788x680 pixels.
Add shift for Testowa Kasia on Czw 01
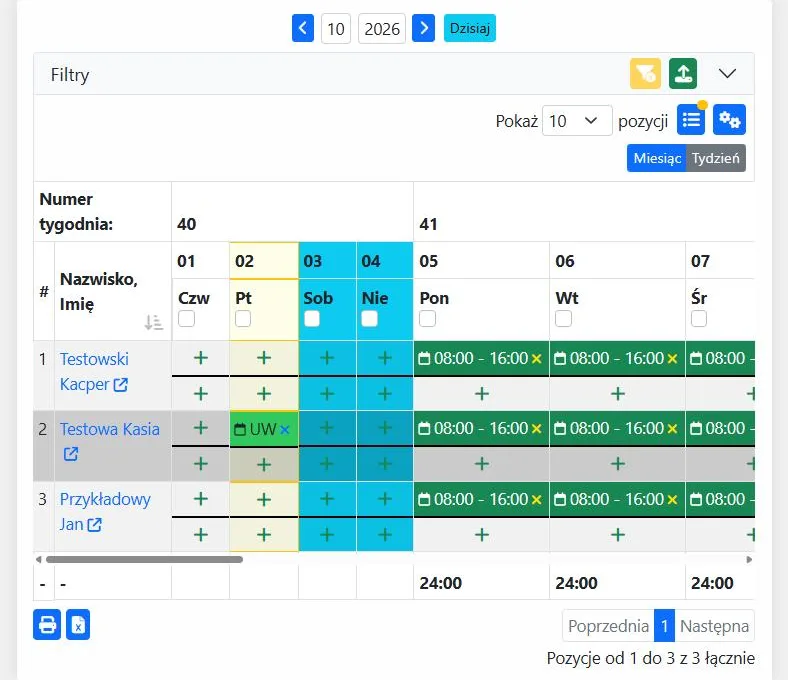click(201, 428)
